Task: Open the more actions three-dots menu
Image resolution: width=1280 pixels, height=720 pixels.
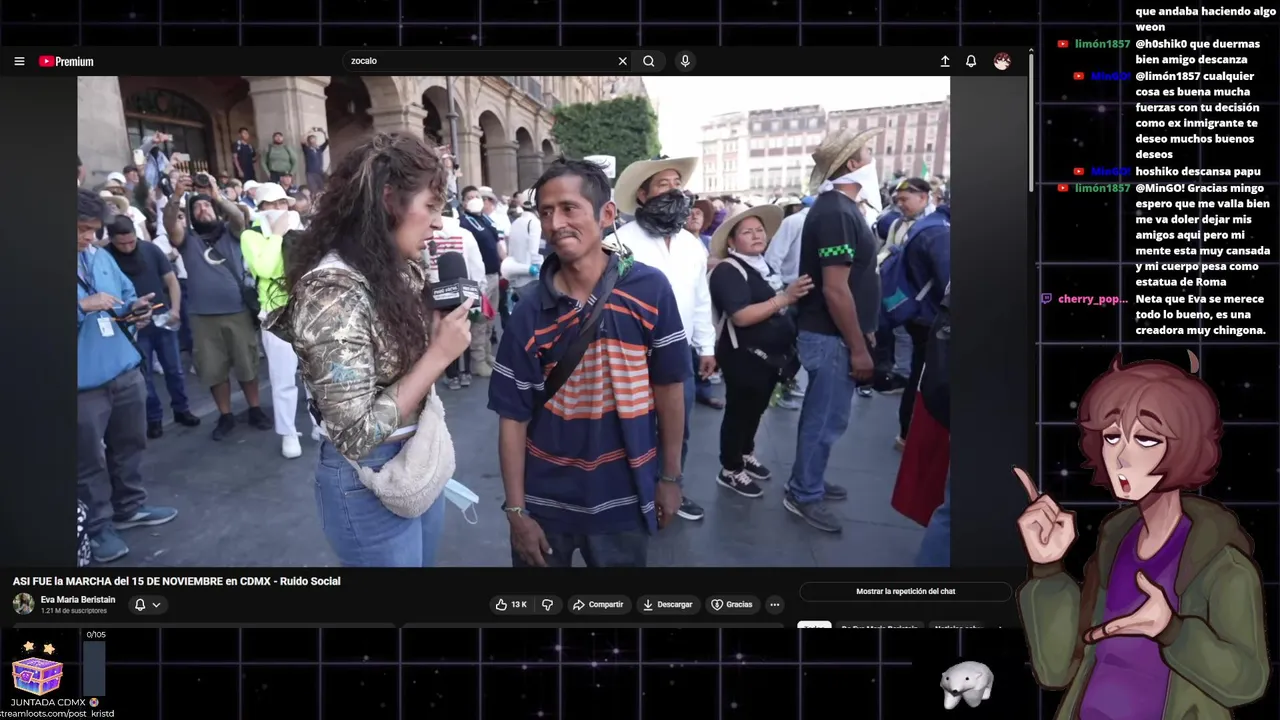Action: [774, 604]
